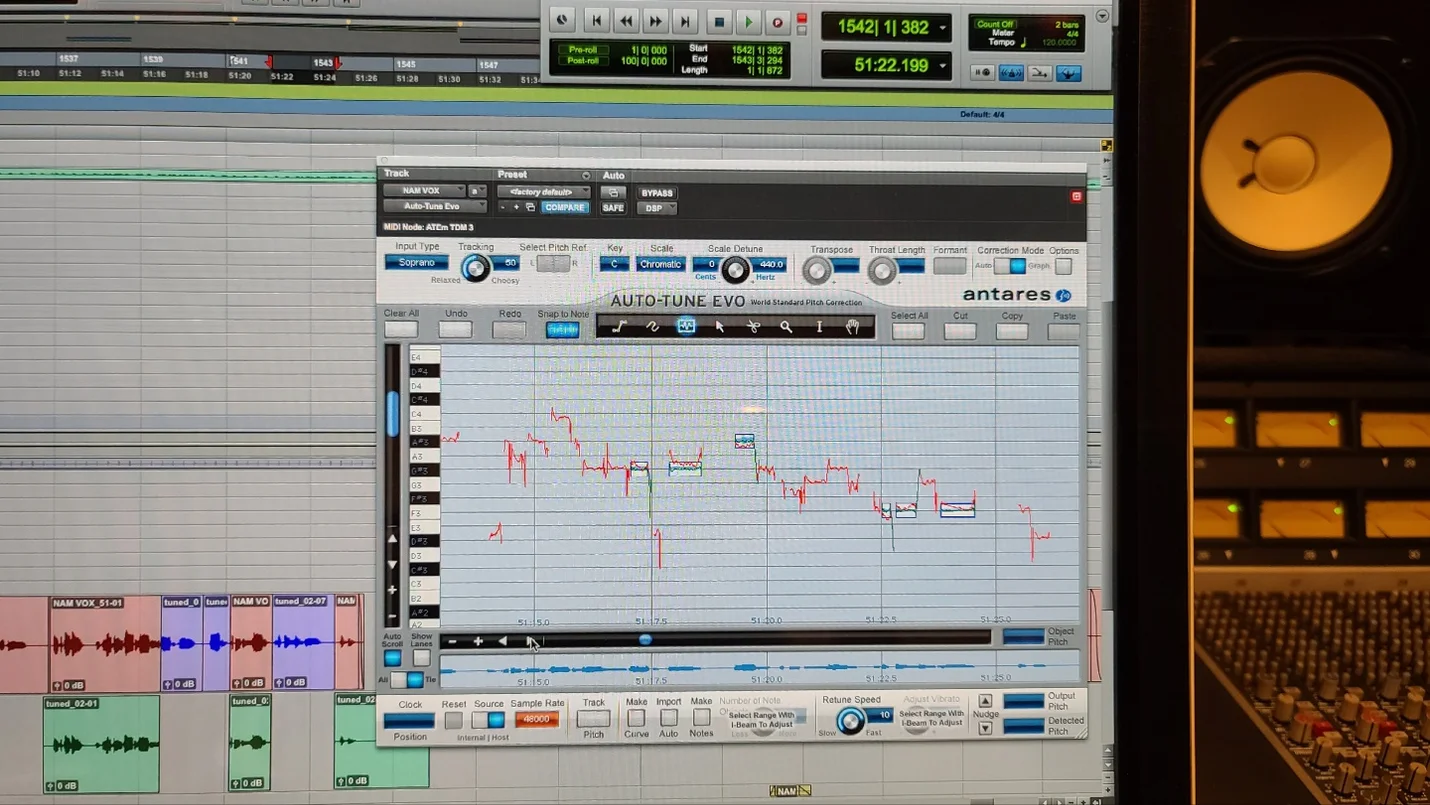Select the Curve drawing tool
1430x805 pixels.
click(652, 326)
